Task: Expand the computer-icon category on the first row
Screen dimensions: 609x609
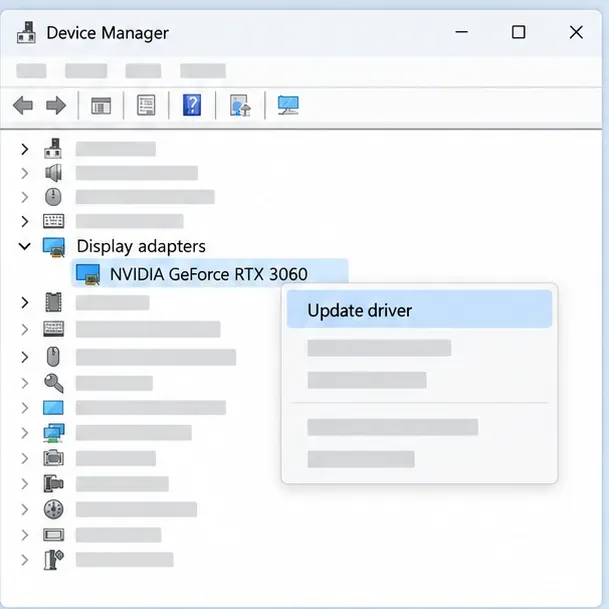Action: 25,149
